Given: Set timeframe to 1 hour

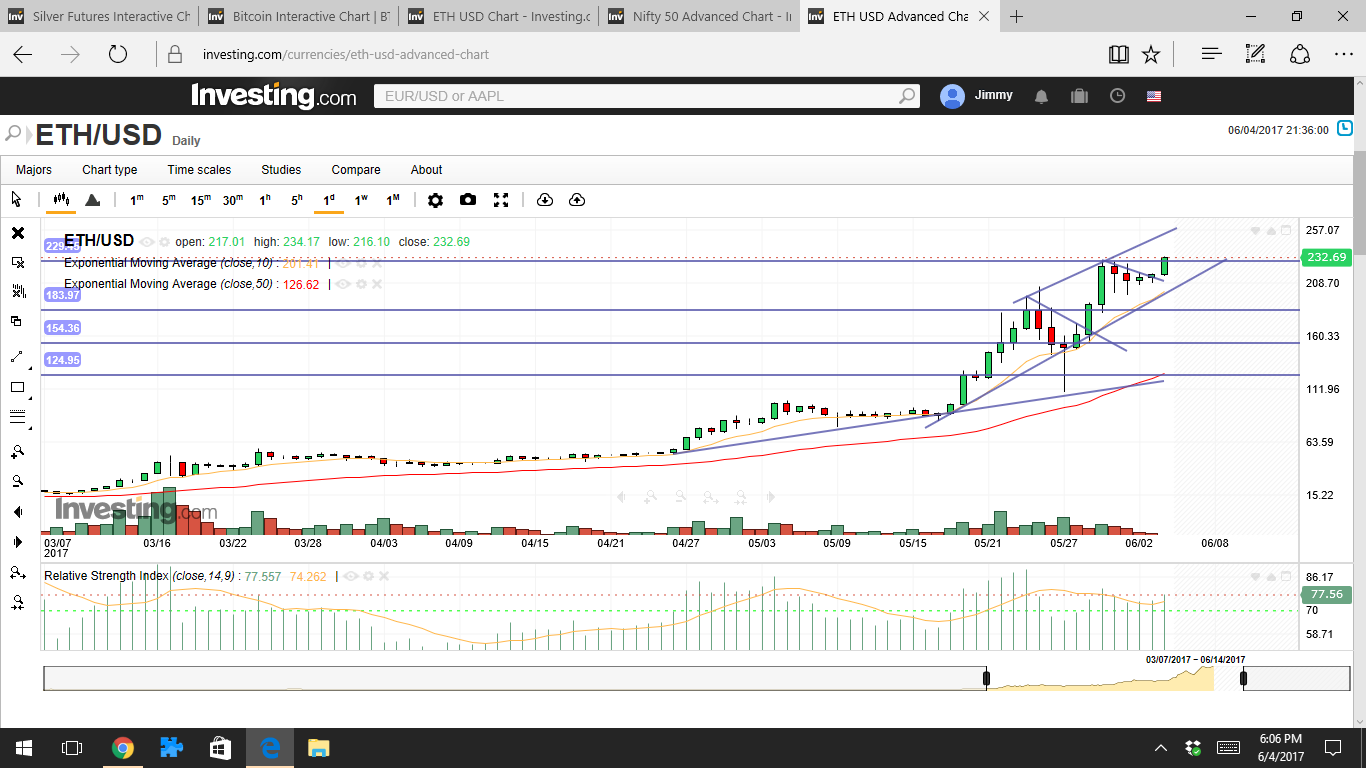Looking at the screenshot, I should [265, 200].
